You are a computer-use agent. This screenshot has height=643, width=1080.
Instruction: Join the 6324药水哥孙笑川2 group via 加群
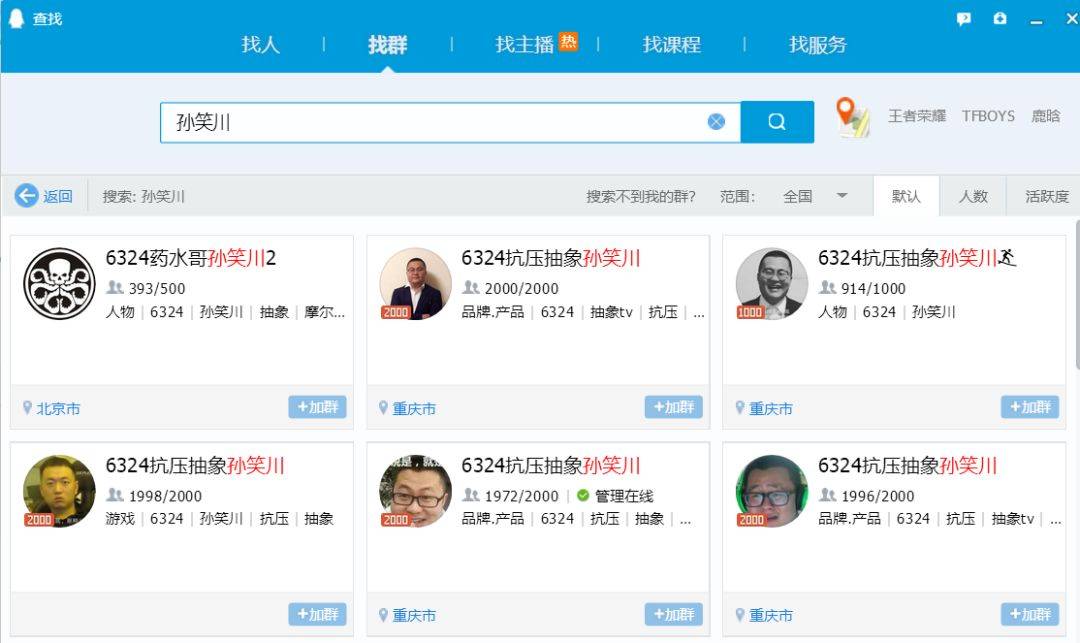(x=317, y=407)
